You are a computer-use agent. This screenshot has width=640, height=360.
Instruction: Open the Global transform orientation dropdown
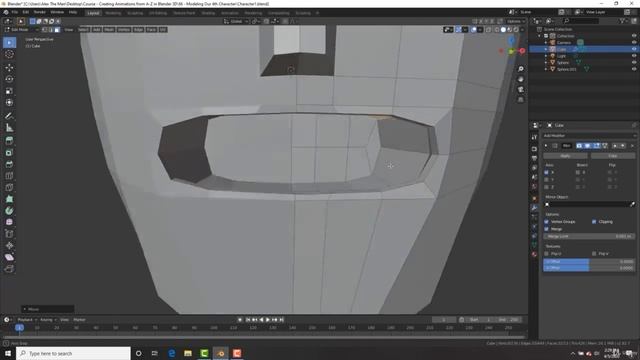coord(236,21)
